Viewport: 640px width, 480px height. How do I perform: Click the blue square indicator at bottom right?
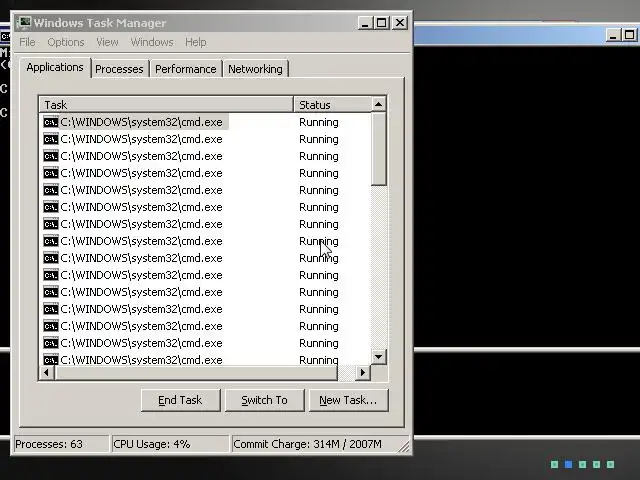point(568,464)
